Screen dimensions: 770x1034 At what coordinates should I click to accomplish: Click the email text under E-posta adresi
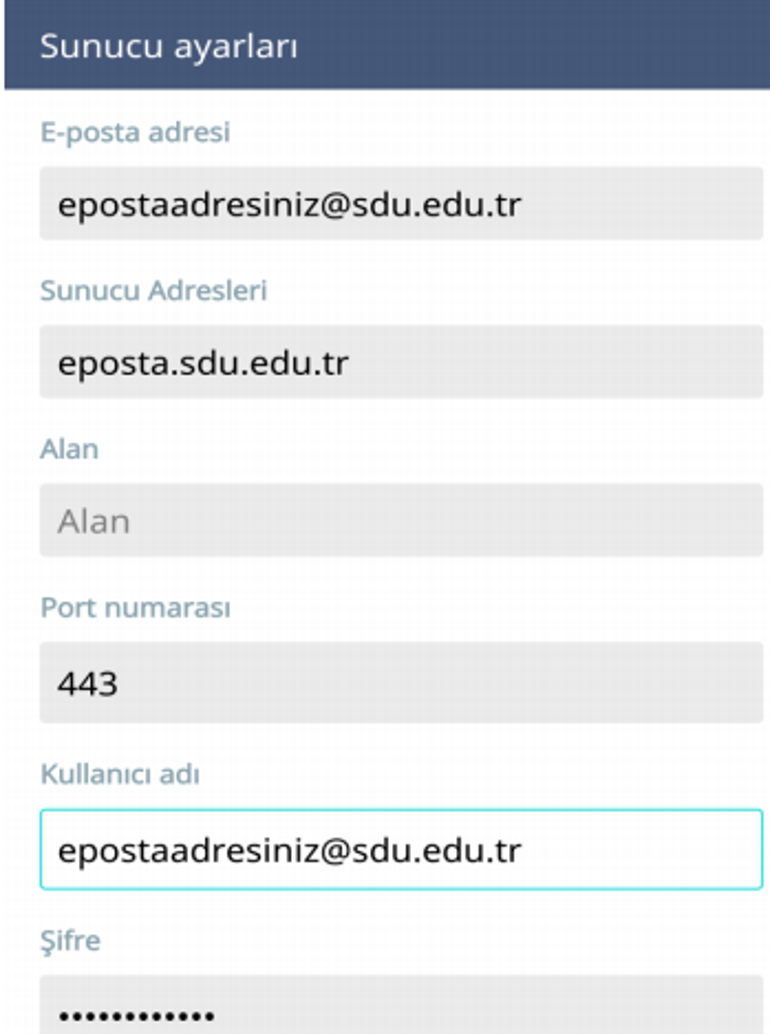pyautogui.click(x=289, y=204)
